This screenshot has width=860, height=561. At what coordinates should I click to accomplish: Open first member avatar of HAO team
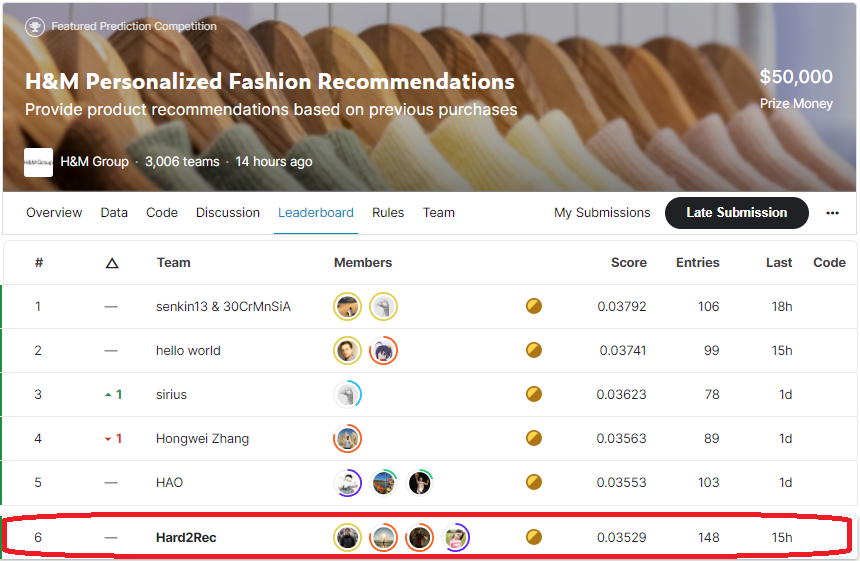tap(347, 483)
